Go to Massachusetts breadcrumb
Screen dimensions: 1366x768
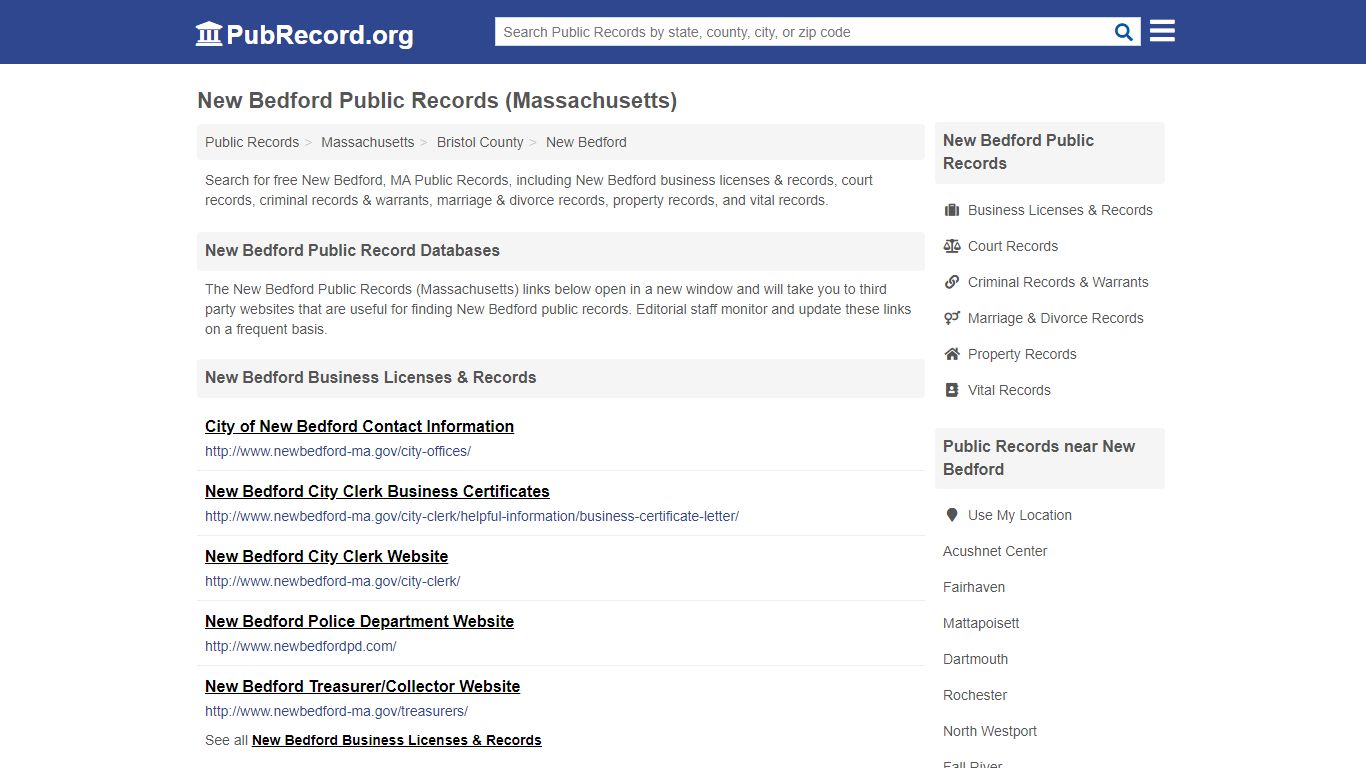[x=367, y=142]
